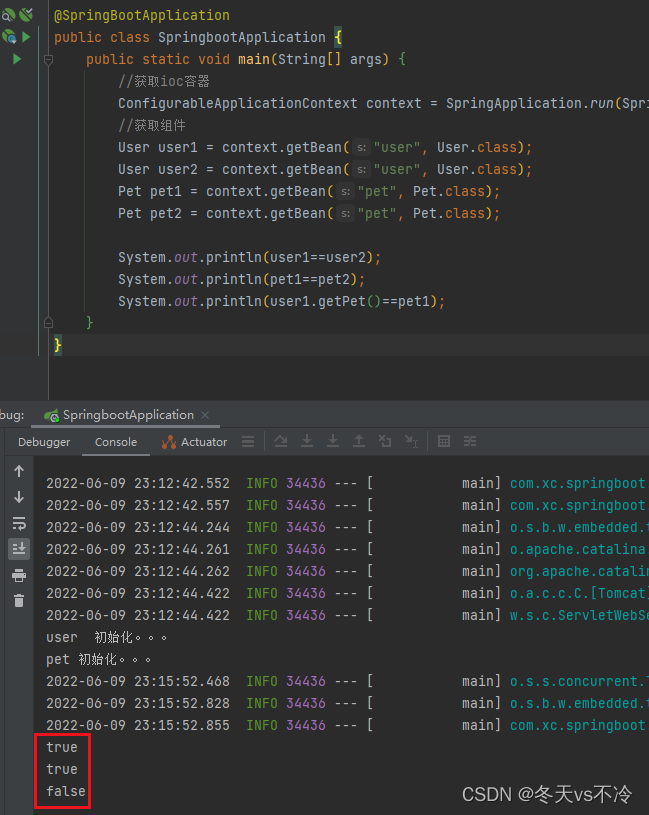This screenshot has width=649, height=815.
Task: Click log line timestamped 23:15:52.855
Action: point(346,725)
